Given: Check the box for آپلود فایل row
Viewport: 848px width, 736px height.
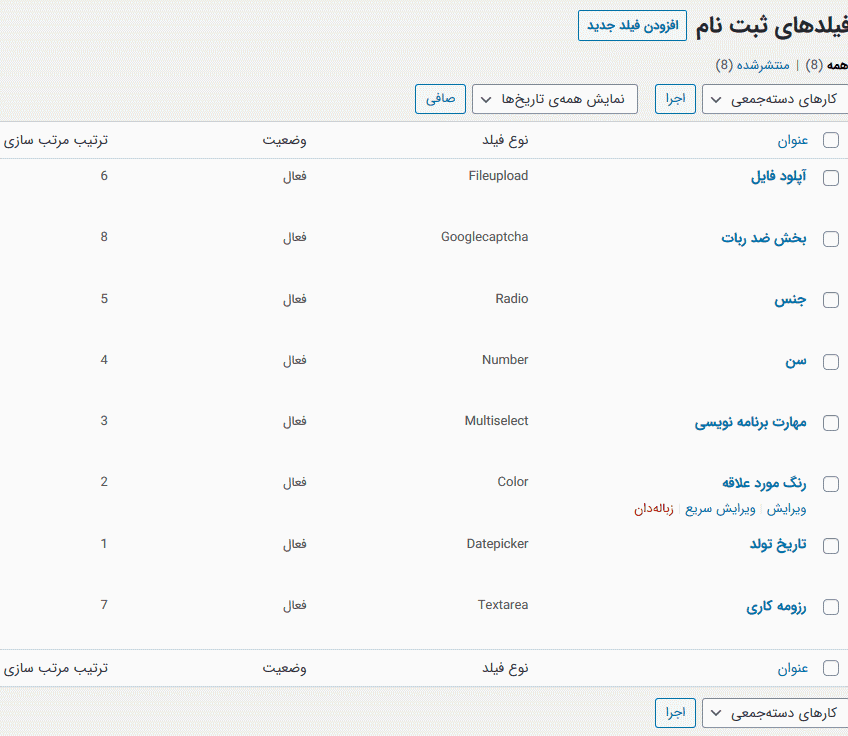Looking at the screenshot, I should tap(831, 178).
